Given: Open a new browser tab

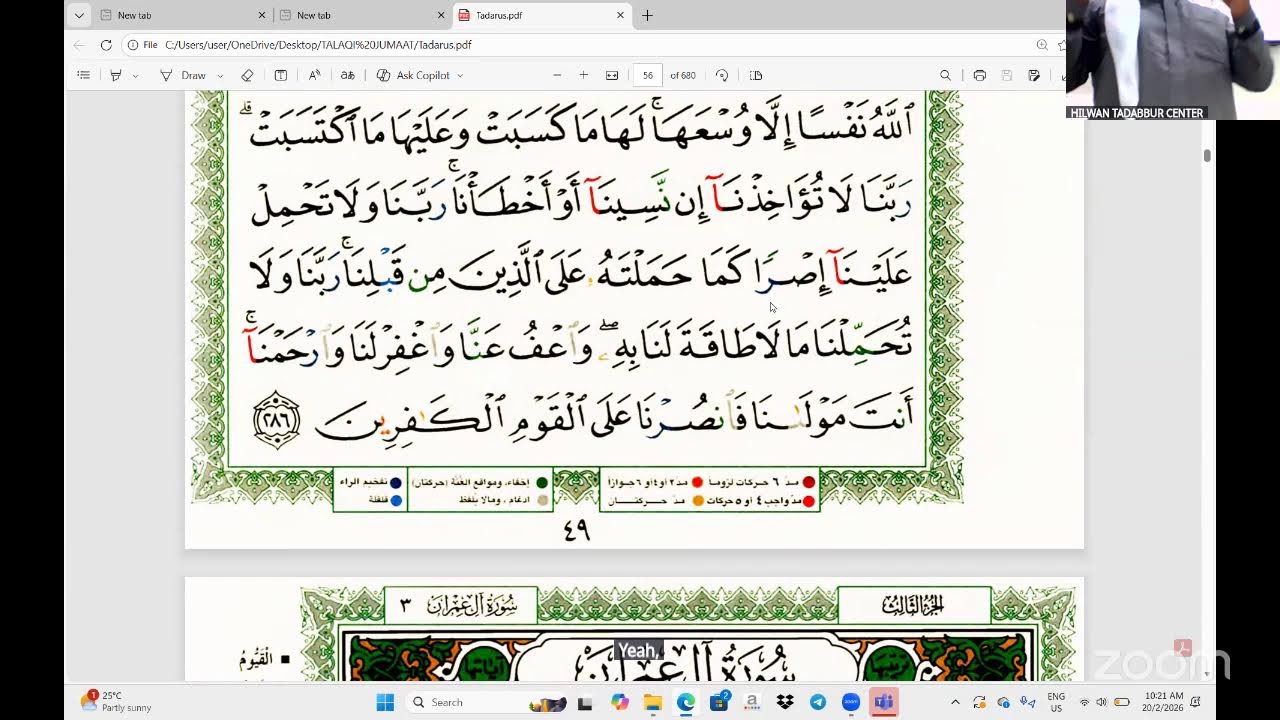Looking at the screenshot, I should [x=647, y=15].
